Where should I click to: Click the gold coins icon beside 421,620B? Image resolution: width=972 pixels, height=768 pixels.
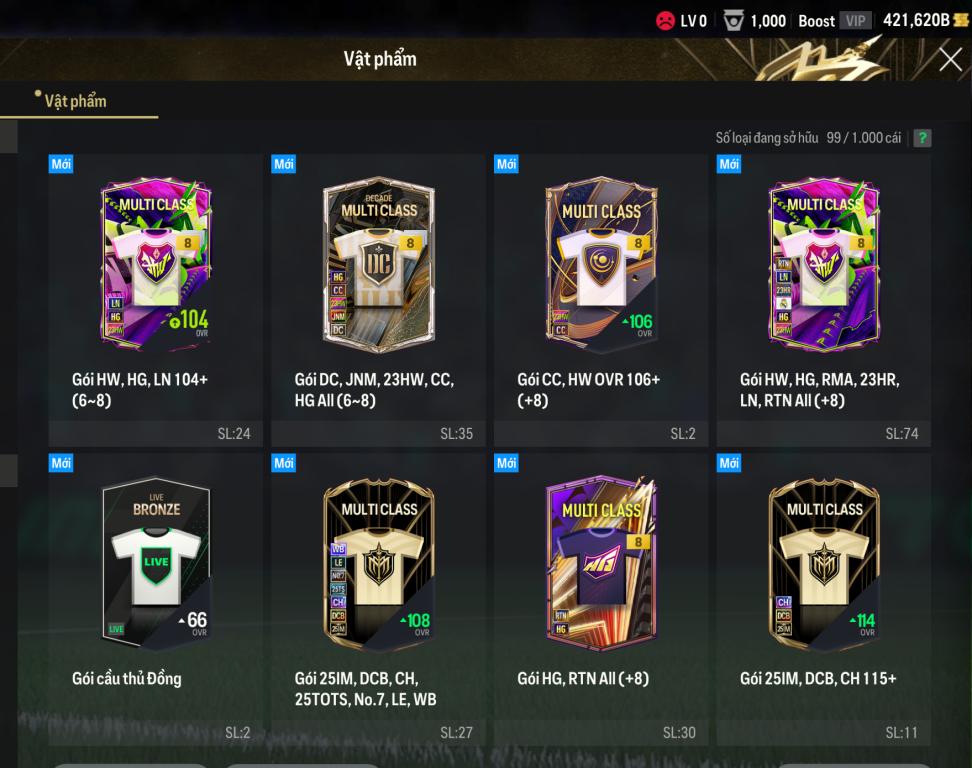(x=960, y=20)
